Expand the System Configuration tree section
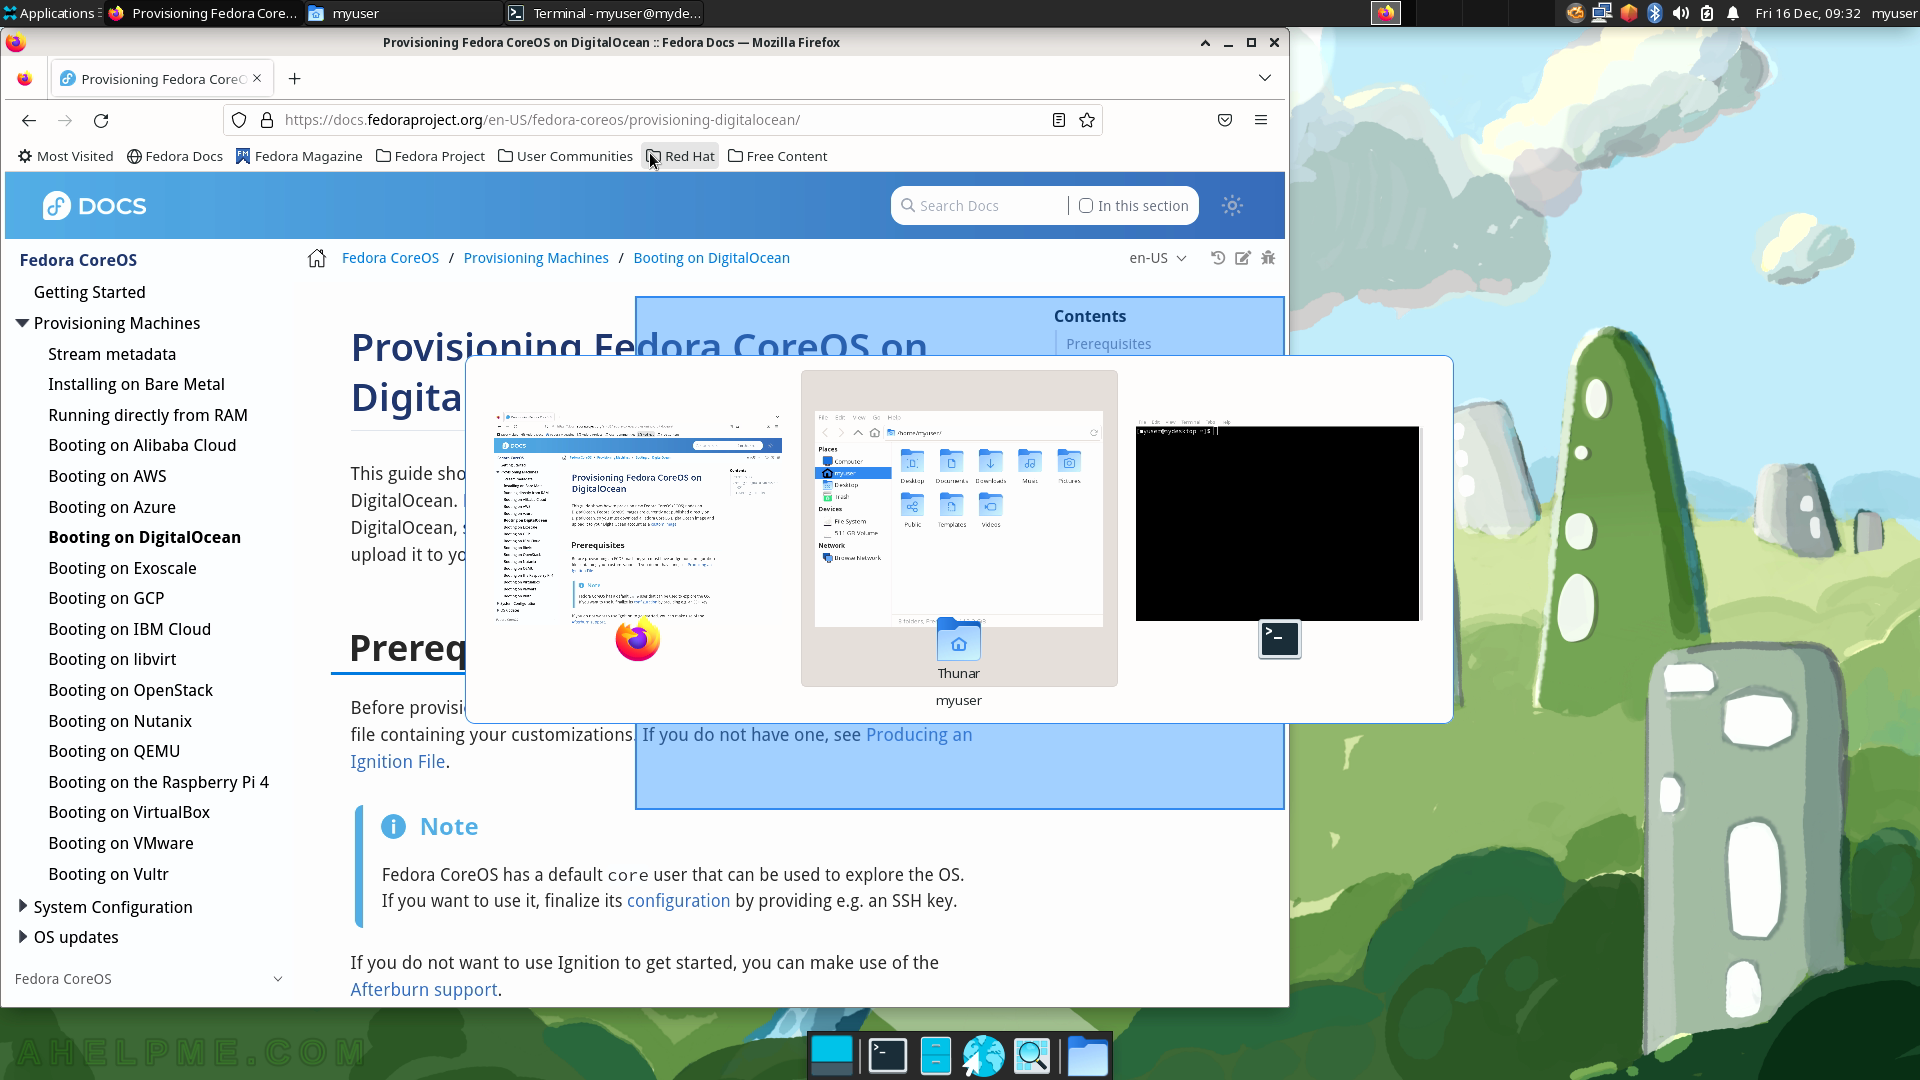 coord(22,906)
